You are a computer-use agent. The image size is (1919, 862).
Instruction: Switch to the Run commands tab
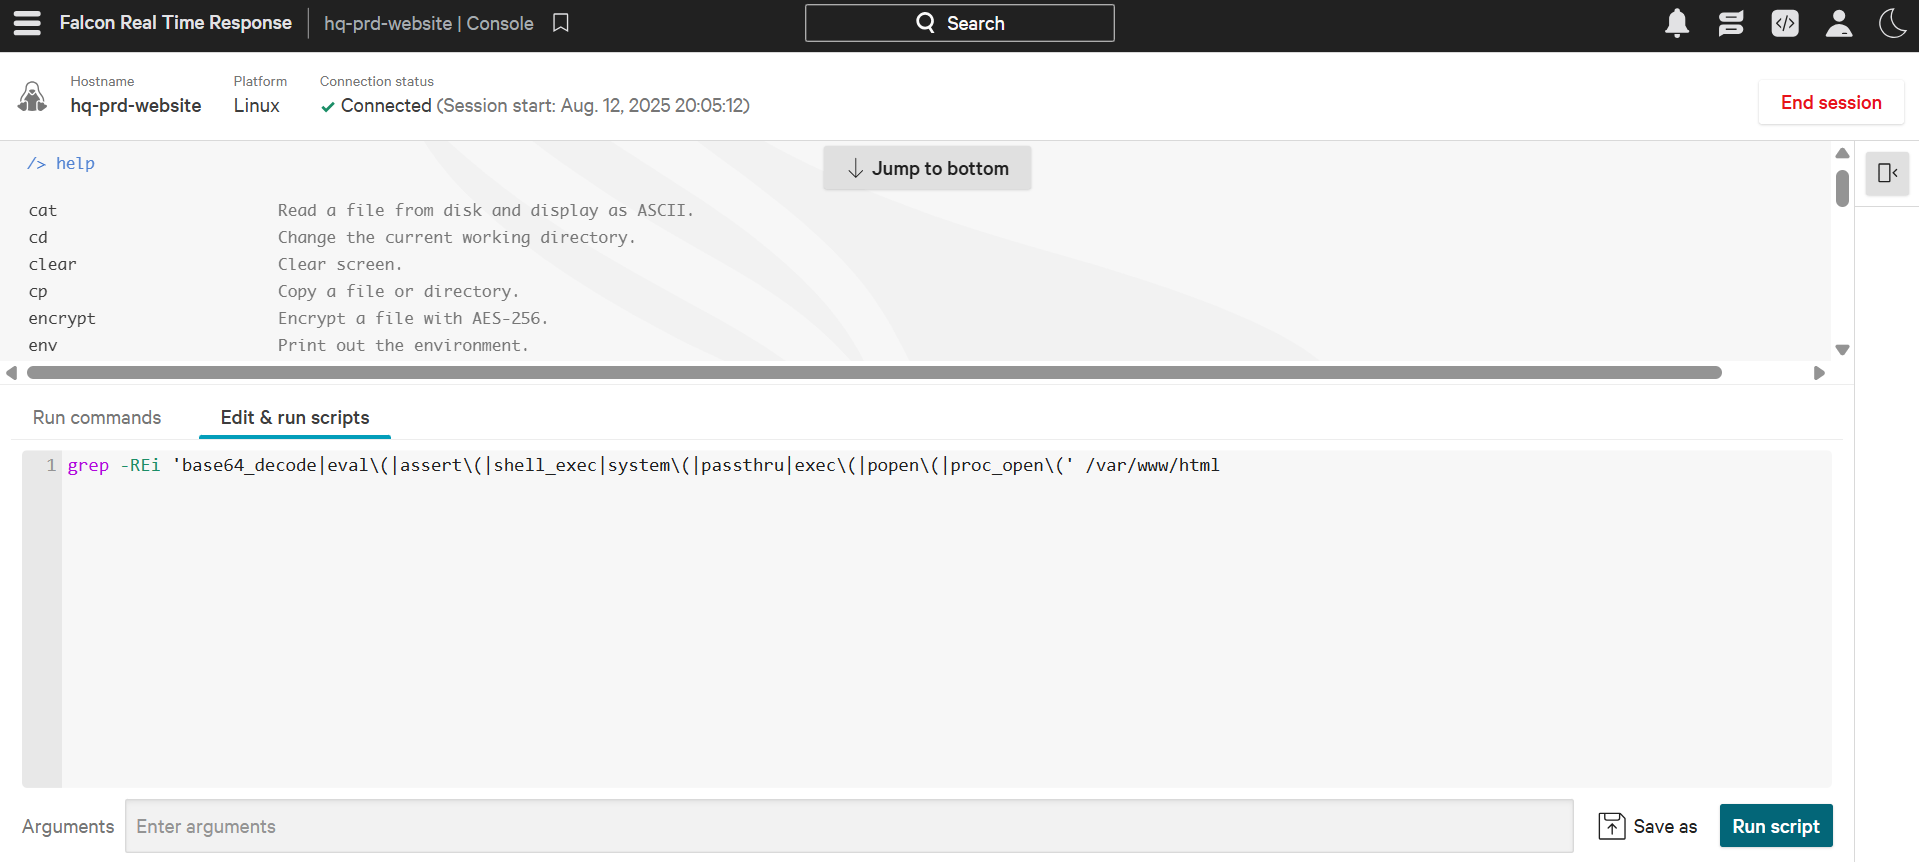tap(97, 417)
